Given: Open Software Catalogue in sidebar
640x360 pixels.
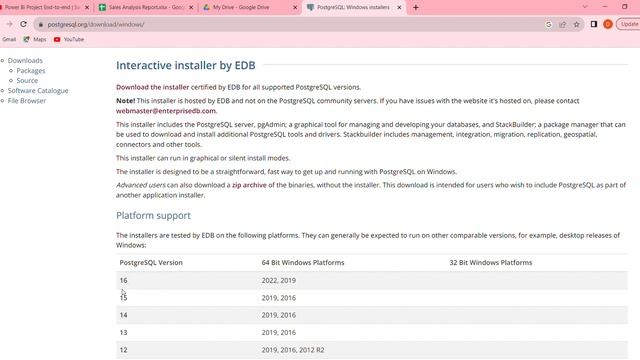Looking at the screenshot, I should [38, 91].
